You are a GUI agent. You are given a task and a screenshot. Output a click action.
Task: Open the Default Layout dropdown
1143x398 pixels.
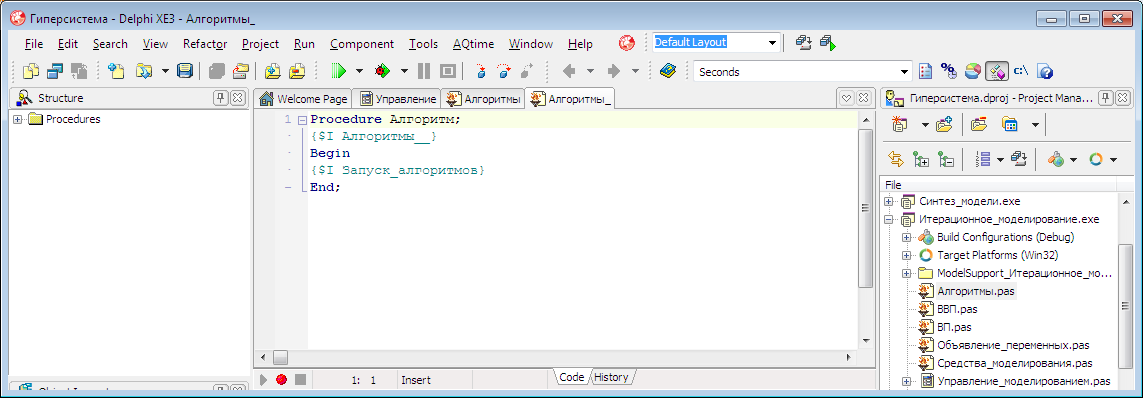772,43
